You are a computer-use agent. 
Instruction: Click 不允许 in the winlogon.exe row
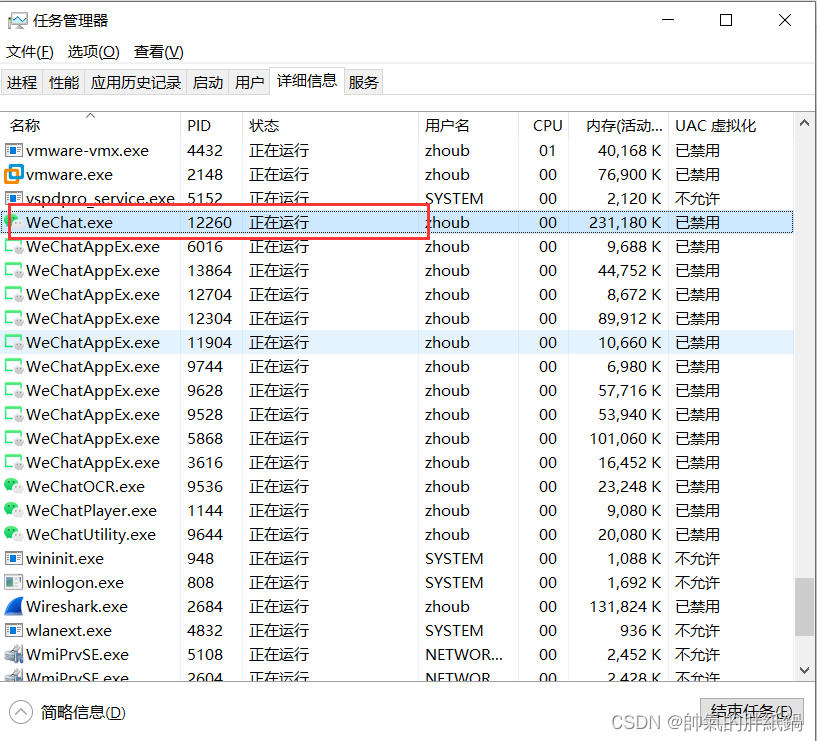697,583
